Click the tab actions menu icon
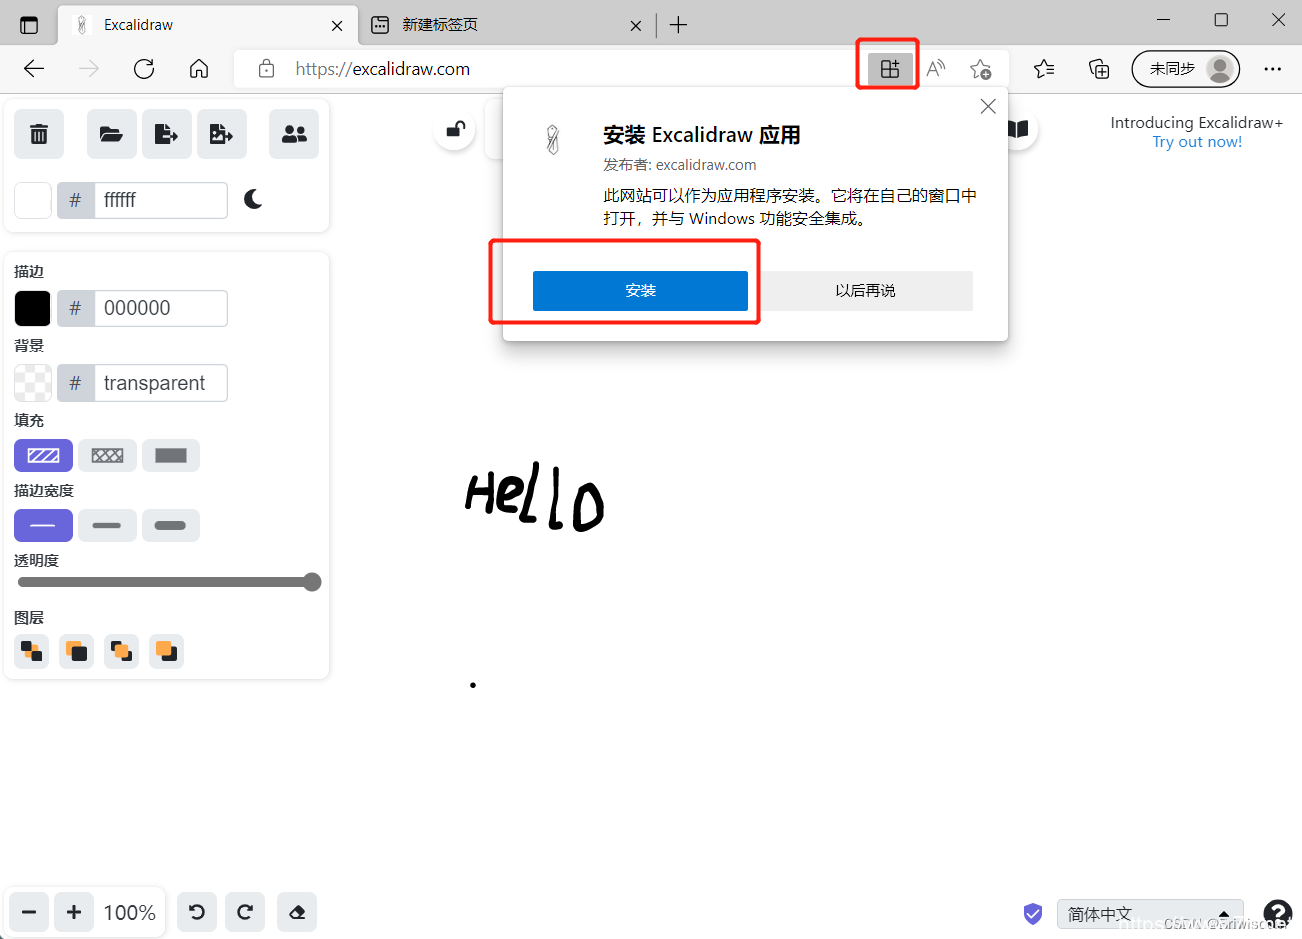Screen dimensions: 1302x939 (29, 25)
